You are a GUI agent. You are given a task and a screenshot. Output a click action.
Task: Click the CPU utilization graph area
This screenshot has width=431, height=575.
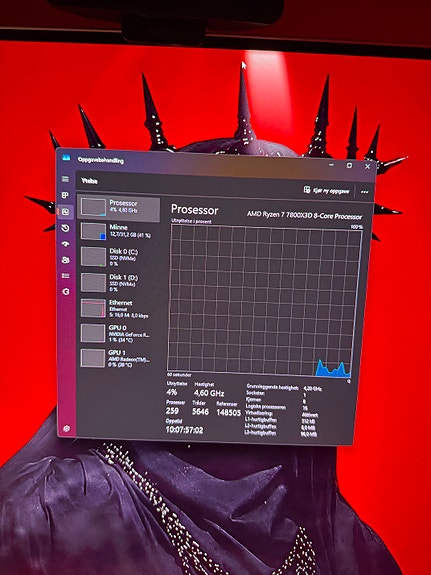pos(264,300)
